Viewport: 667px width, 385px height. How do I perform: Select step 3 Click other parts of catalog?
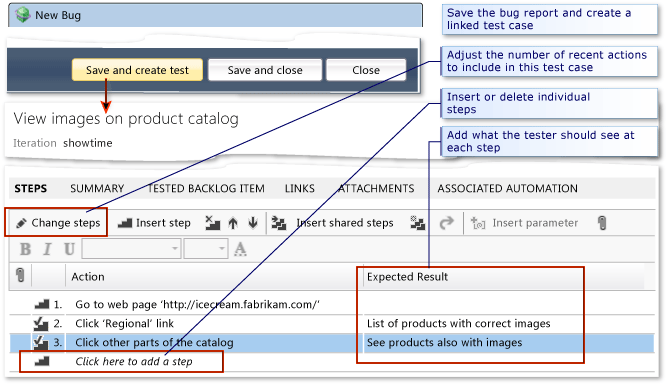154,342
